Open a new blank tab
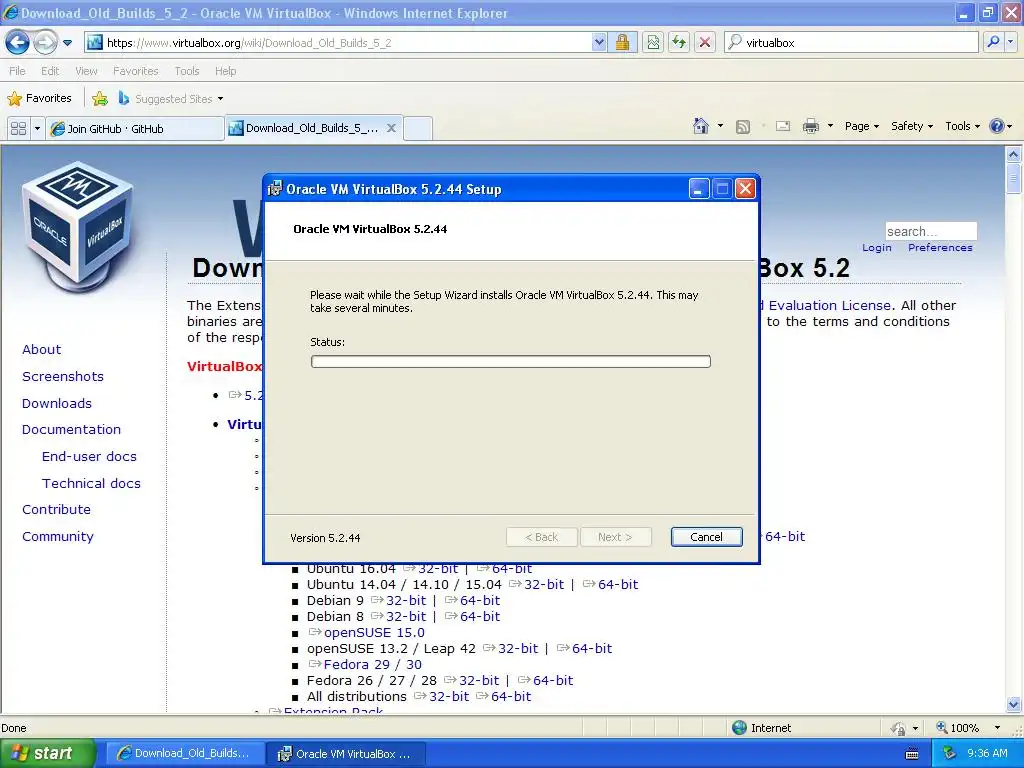Screen dimensions: 1024x768 (418, 128)
